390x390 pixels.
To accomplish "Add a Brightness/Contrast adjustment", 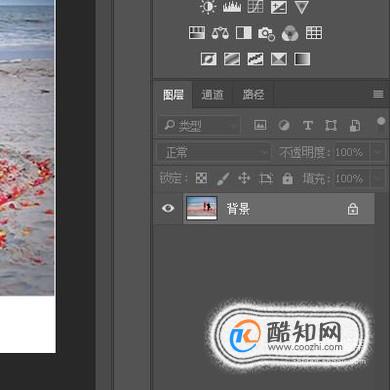I will pos(208,7).
